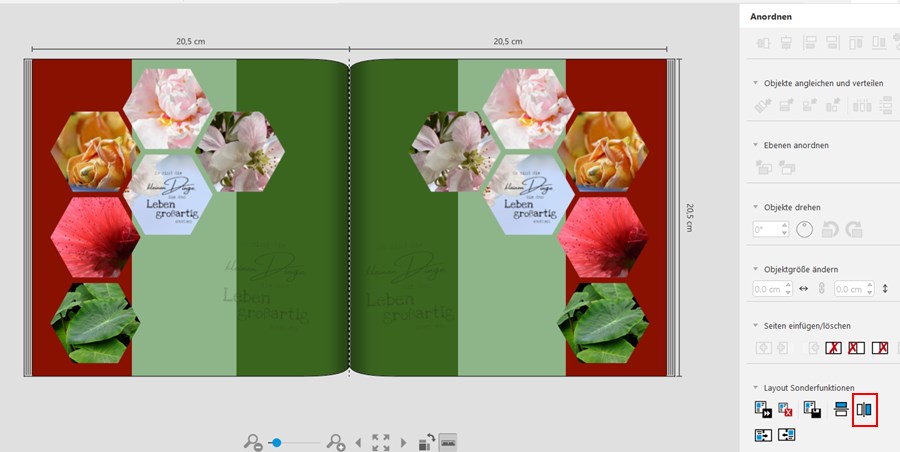The height and width of the screenshot is (452, 900).
Task: Center objects horizontally using first alignment icon
Action: pos(763,43)
